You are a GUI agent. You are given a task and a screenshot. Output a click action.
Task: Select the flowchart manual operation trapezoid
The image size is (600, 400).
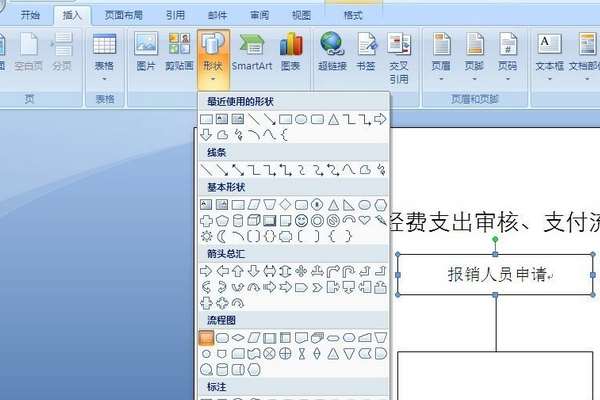[x=381, y=338]
